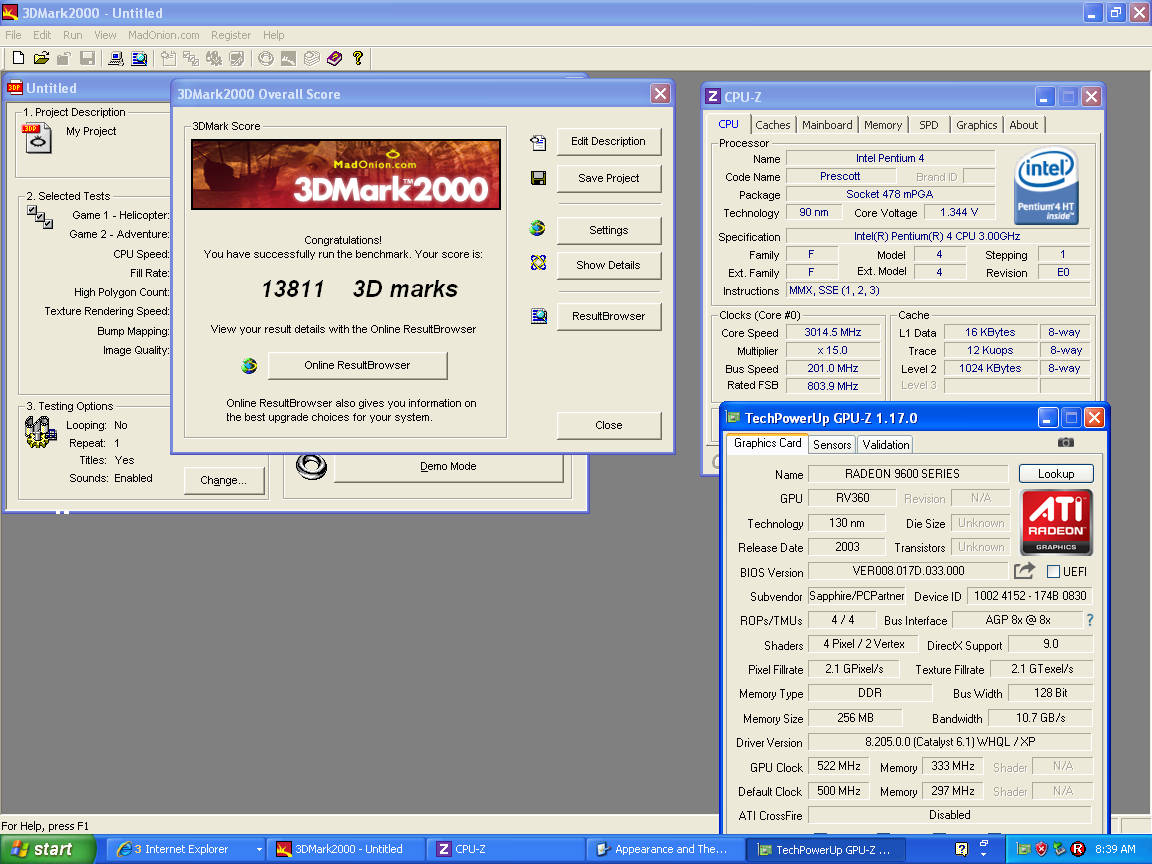Open the View menu
Image resolution: width=1152 pixels, height=864 pixels.
(105, 35)
